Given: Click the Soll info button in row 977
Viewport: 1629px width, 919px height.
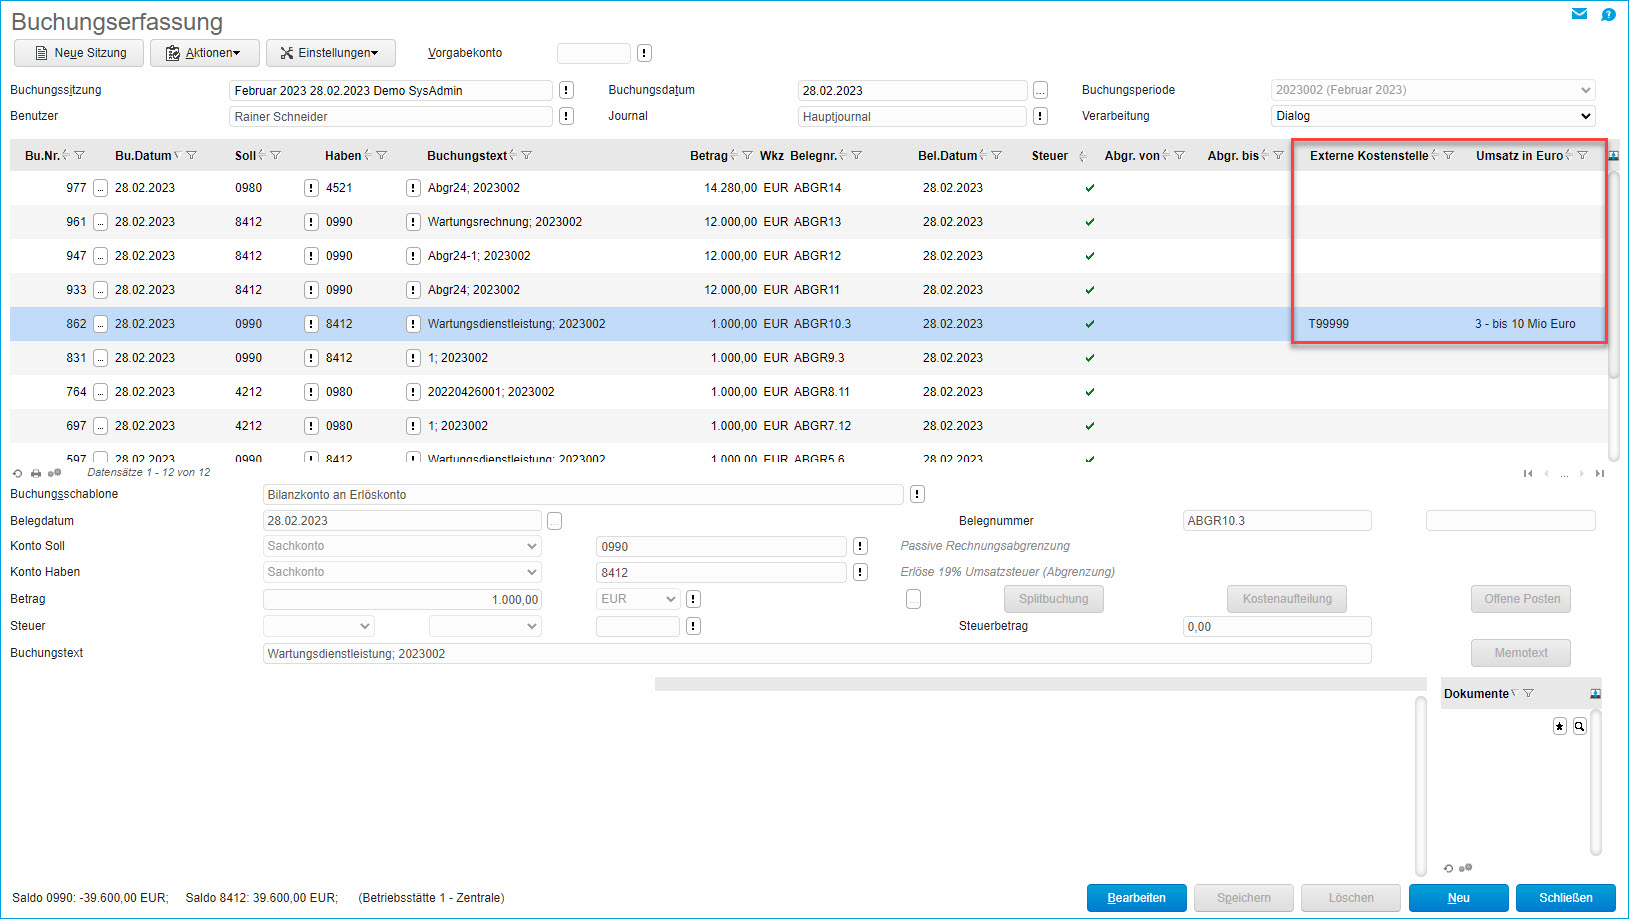Looking at the screenshot, I should tap(311, 188).
